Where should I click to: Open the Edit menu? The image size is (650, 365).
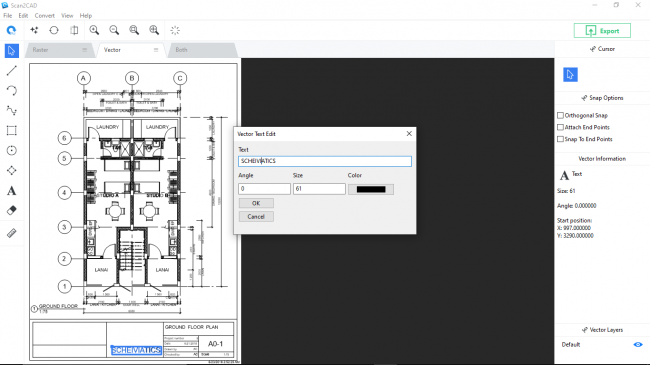(23, 16)
